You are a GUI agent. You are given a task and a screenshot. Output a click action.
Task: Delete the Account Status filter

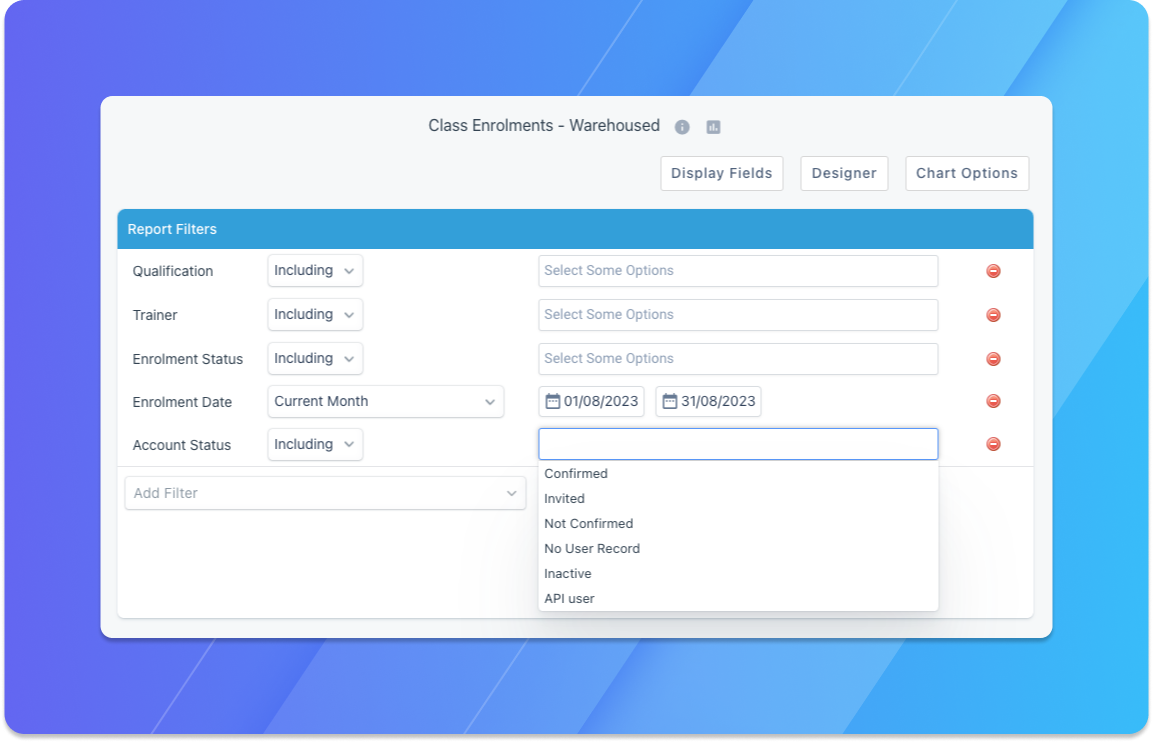993,444
